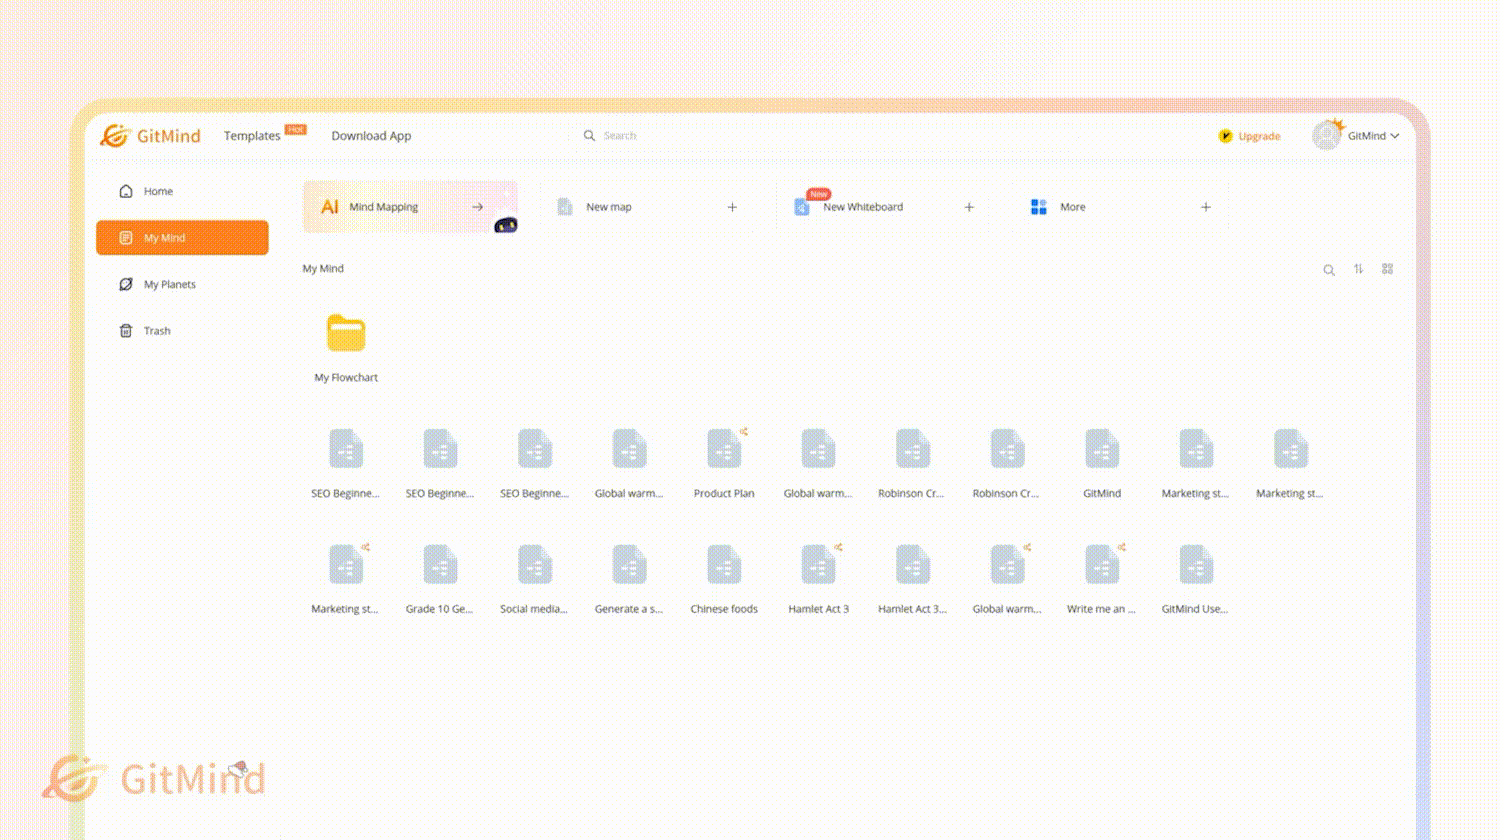Click the plus next to New Whiteboard
Image resolution: width=1500 pixels, height=840 pixels.
[x=969, y=207]
